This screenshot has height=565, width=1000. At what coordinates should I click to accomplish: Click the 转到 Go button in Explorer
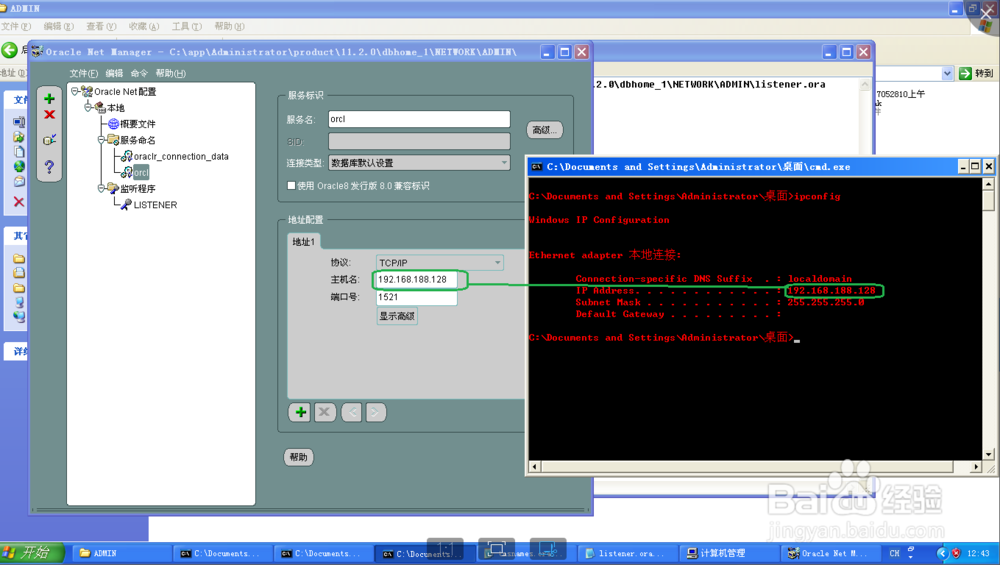(976, 73)
